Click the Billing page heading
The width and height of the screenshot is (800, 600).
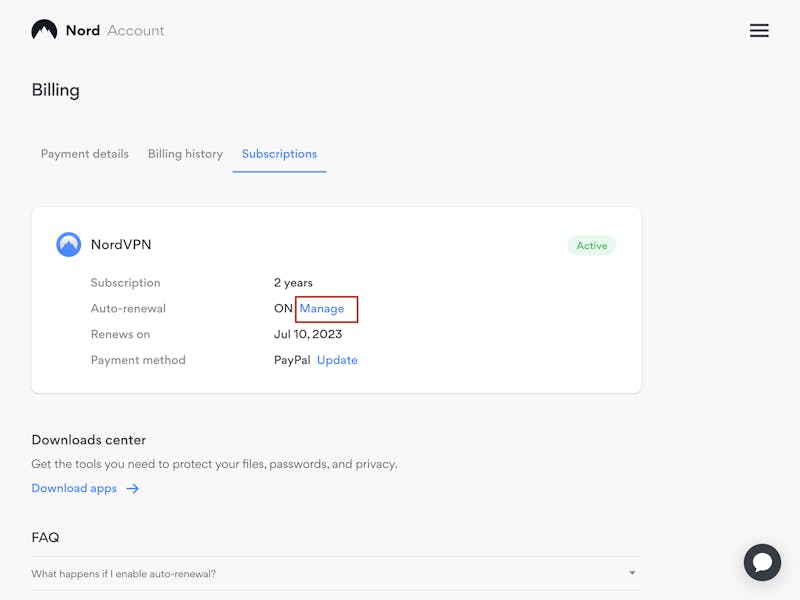(56, 90)
